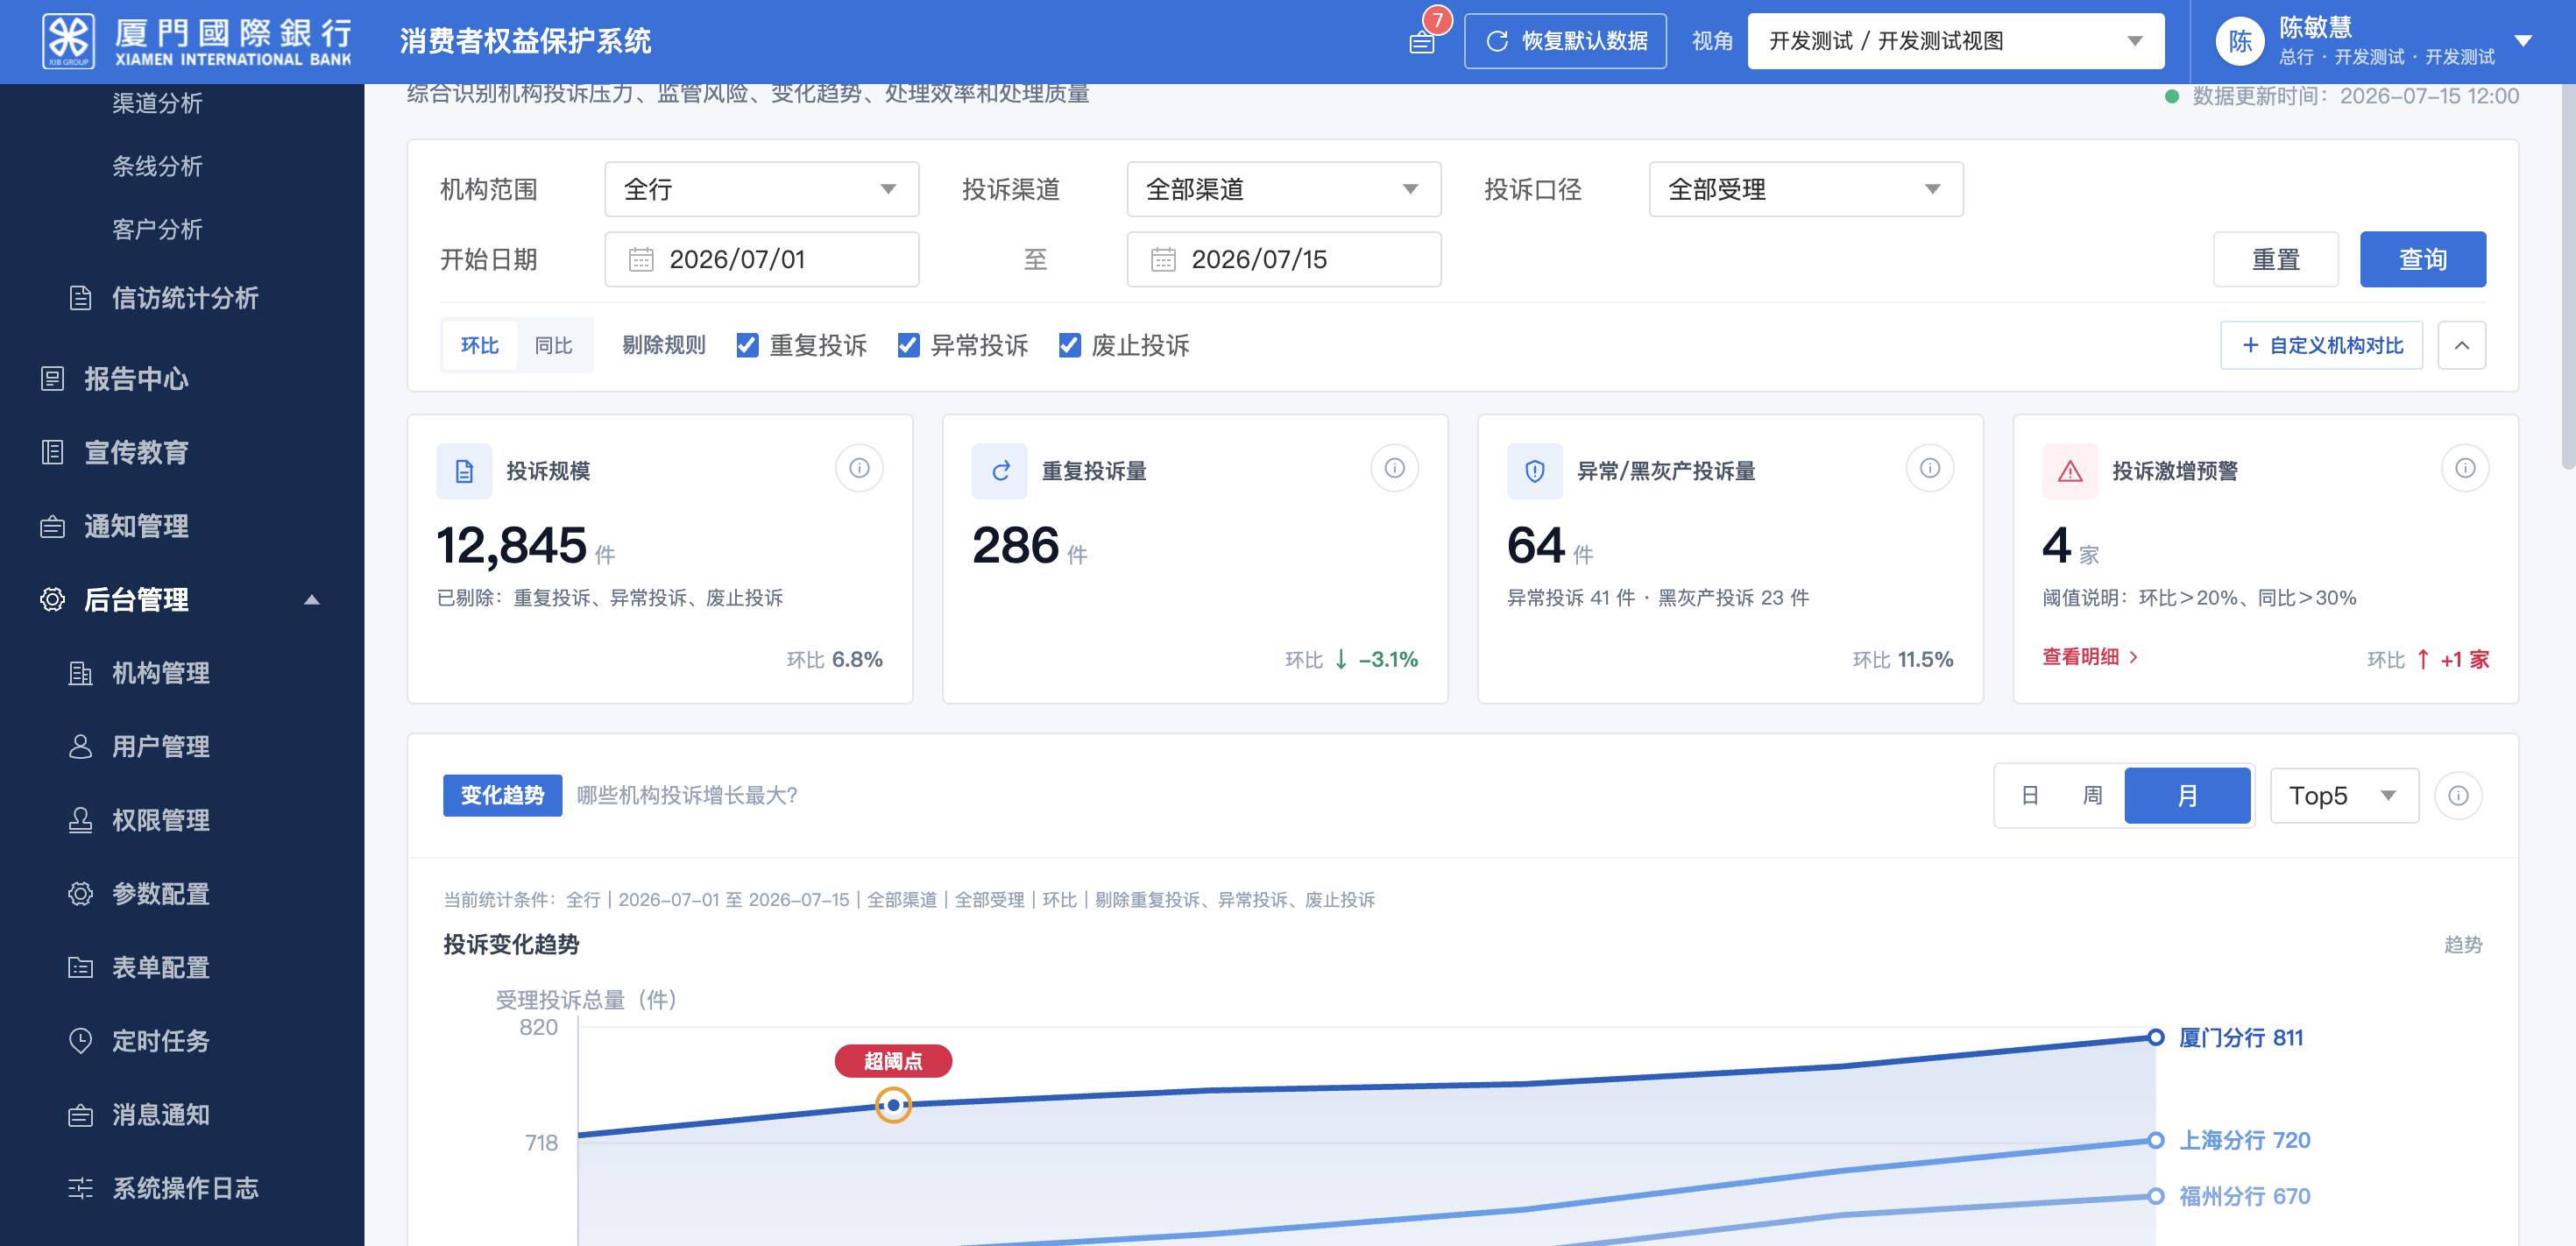Image resolution: width=2576 pixels, height=1246 pixels.
Task: Open info icon on 异常/黑灰产投诉量 card
Action: [1930, 468]
